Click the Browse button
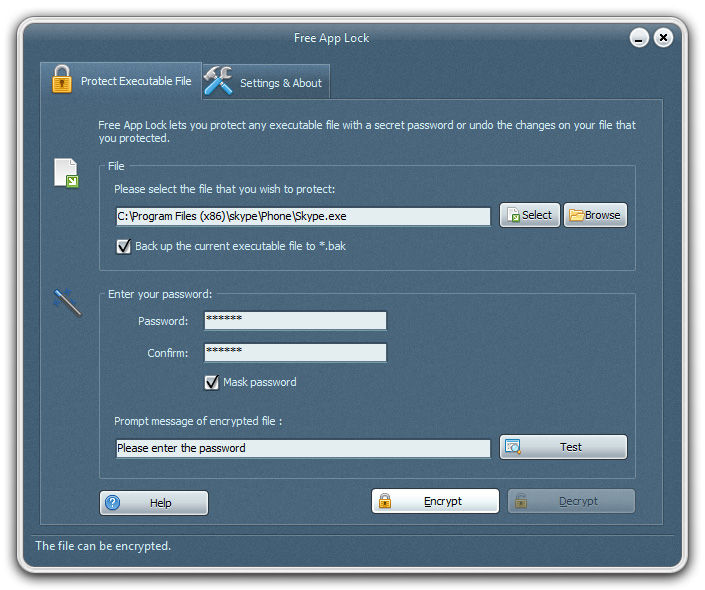This screenshot has width=705, height=590. tap(595, 215)
